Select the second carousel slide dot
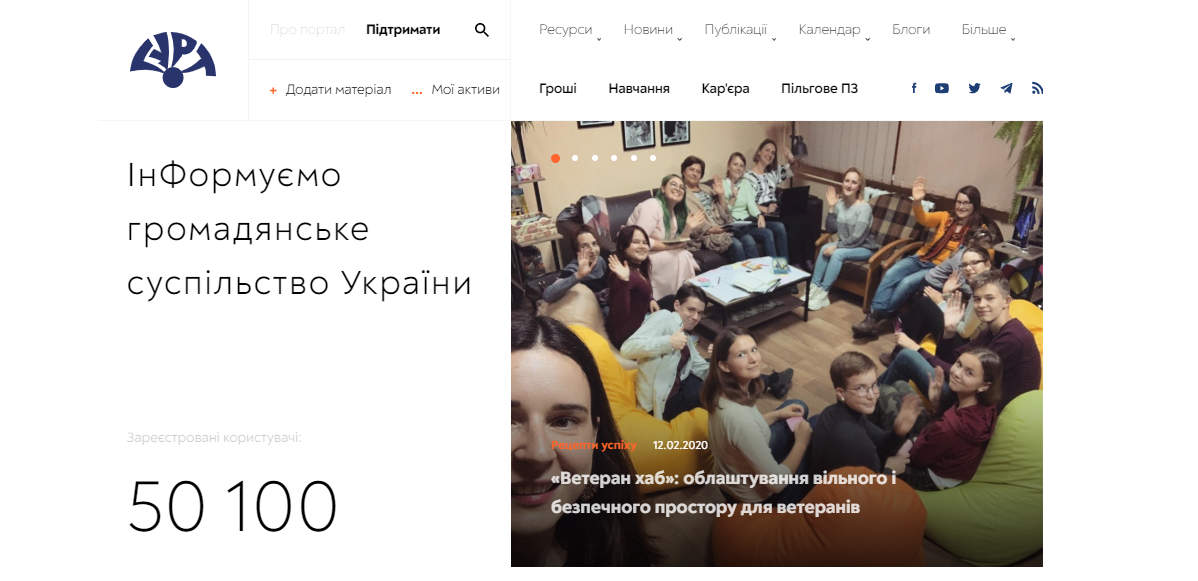 575,158
